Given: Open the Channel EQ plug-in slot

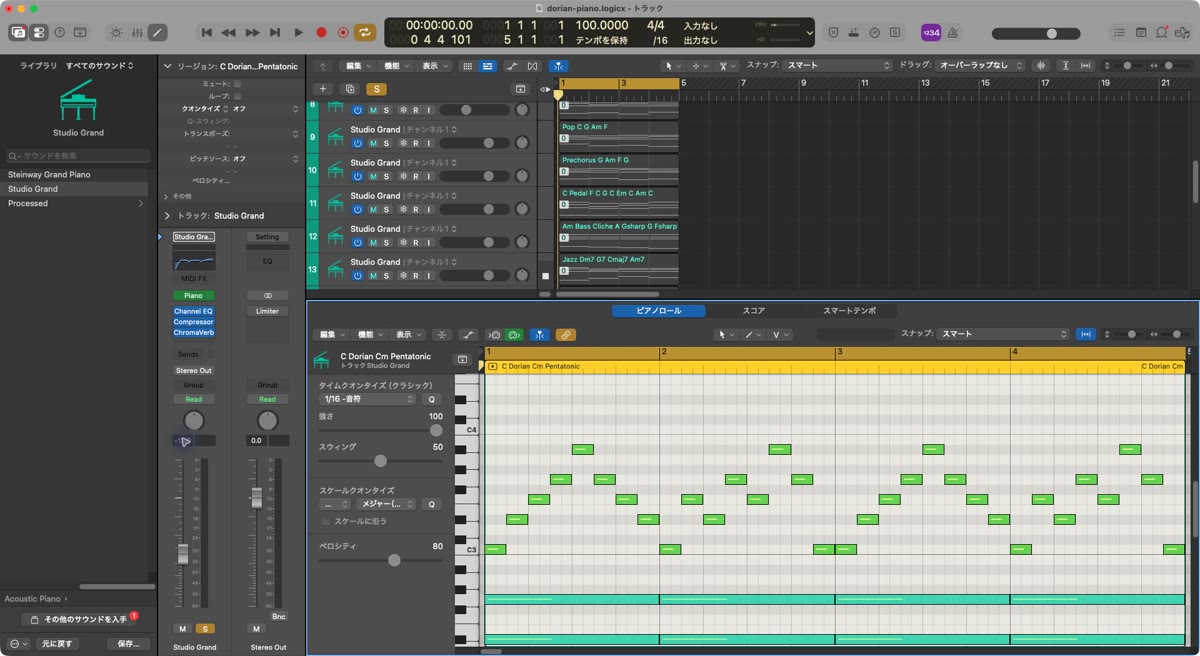Looking at the screenshot, I should point(194,311).
